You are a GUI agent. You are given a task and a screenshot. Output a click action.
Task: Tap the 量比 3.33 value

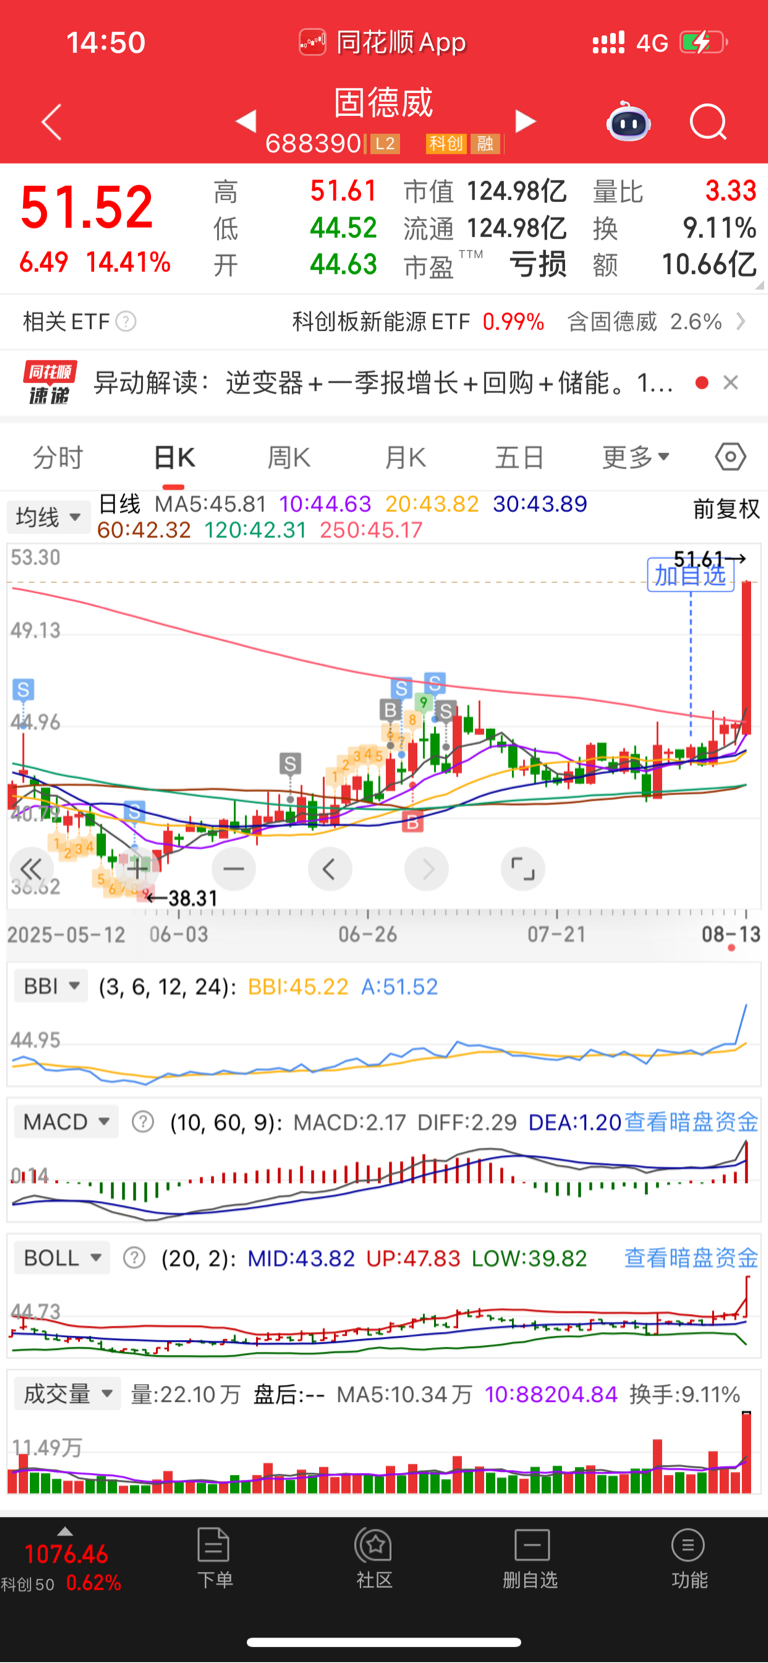[x=731, y=191]
